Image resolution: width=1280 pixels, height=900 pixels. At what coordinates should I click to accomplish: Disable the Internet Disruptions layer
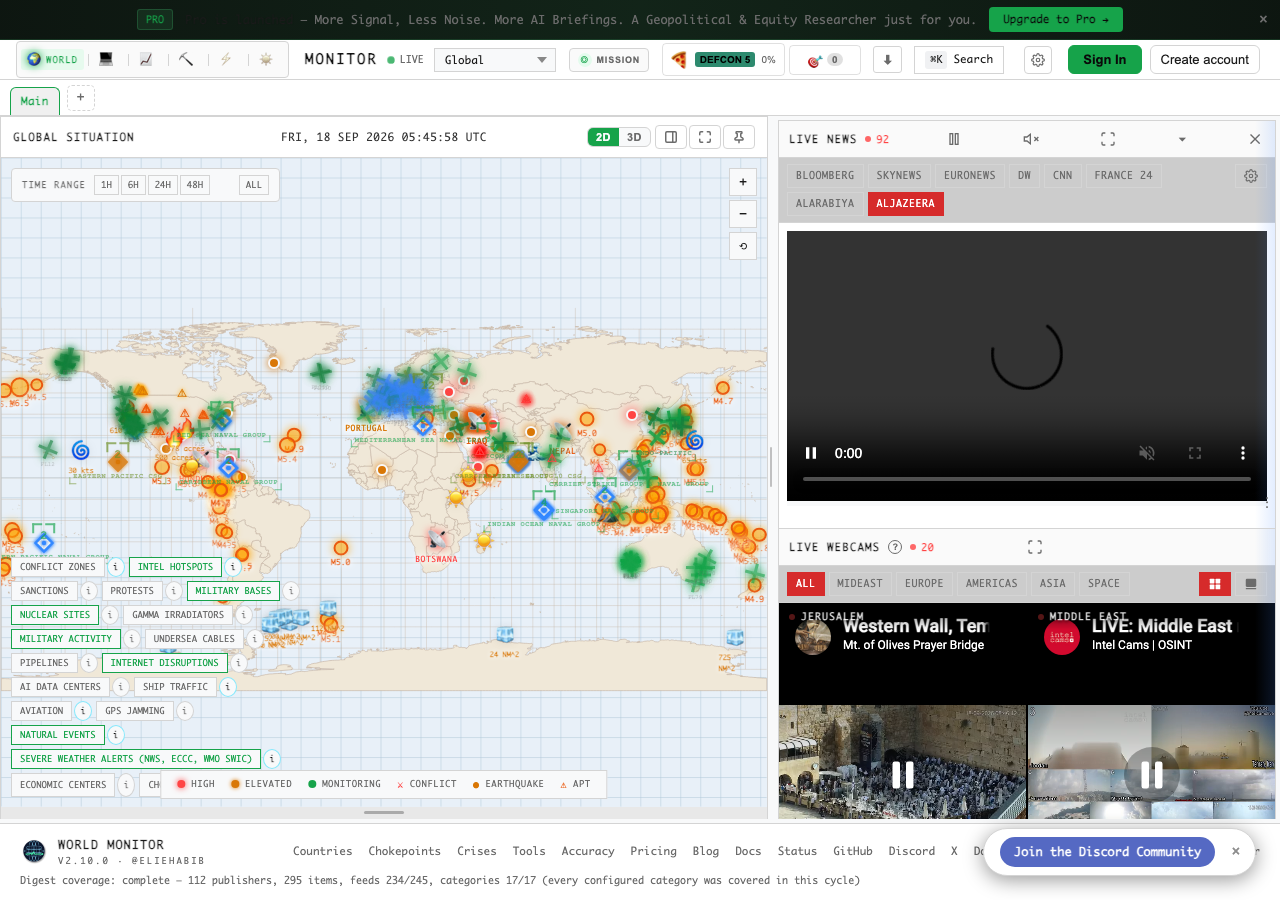click(164, 663)
